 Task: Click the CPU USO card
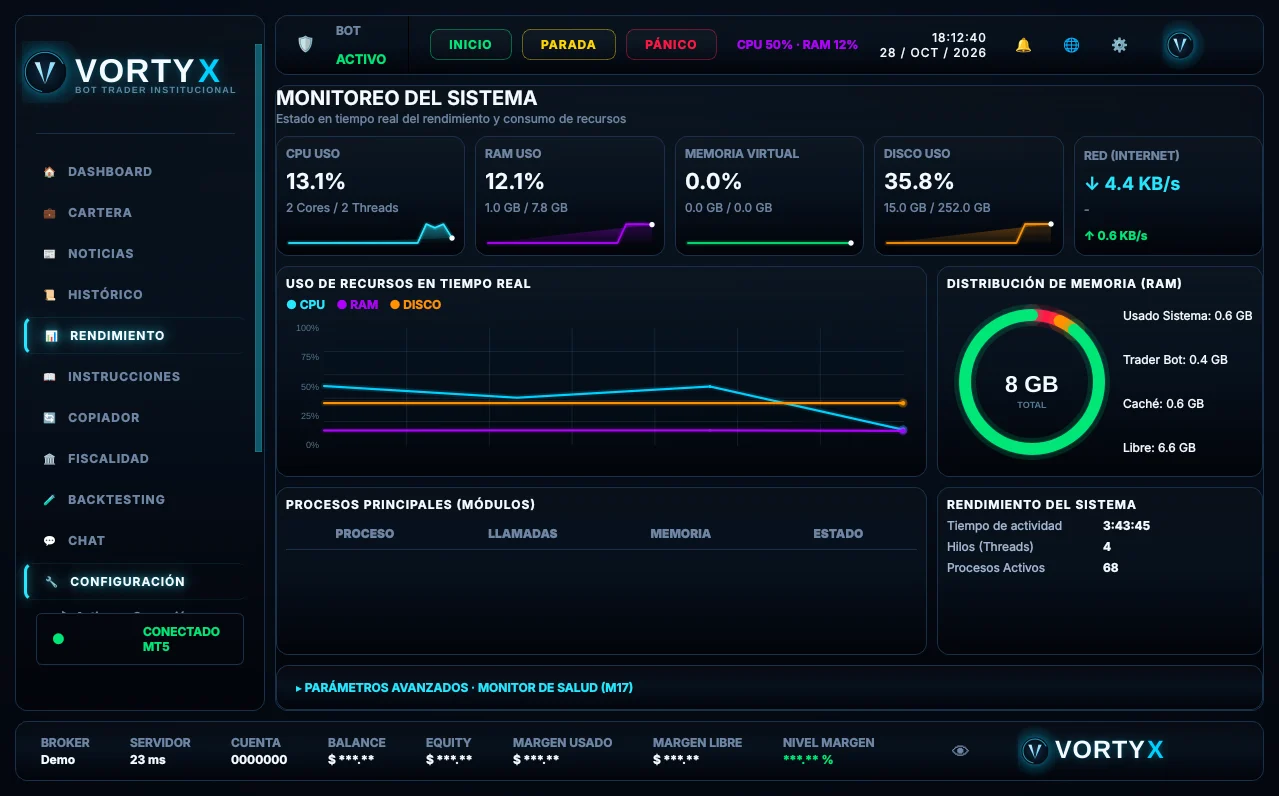pos(370,196)
